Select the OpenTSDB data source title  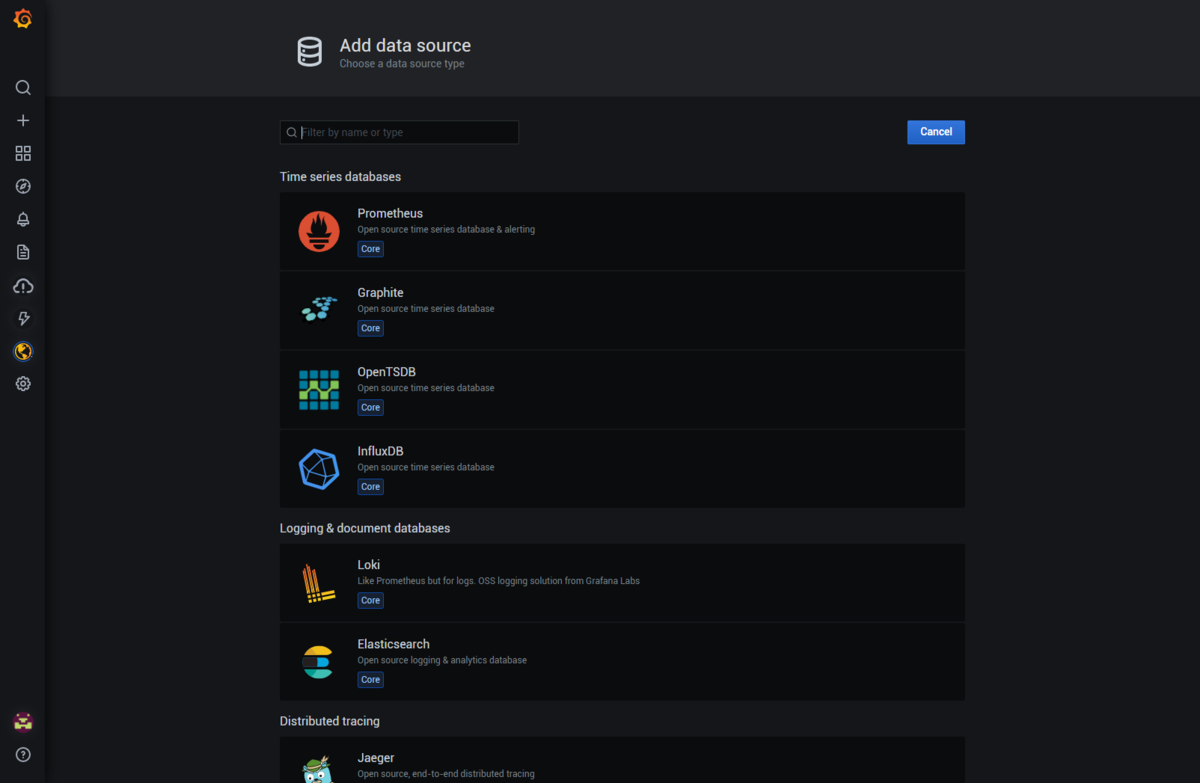click(x=387, y=372)
